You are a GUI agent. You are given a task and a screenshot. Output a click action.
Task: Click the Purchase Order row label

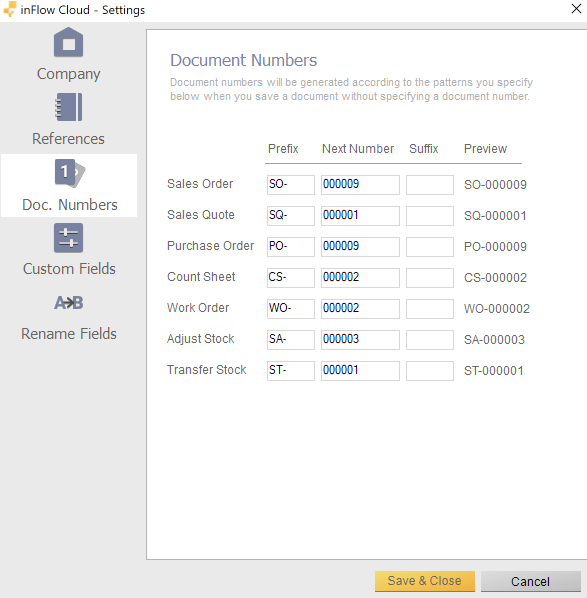[x=211, y=246]
